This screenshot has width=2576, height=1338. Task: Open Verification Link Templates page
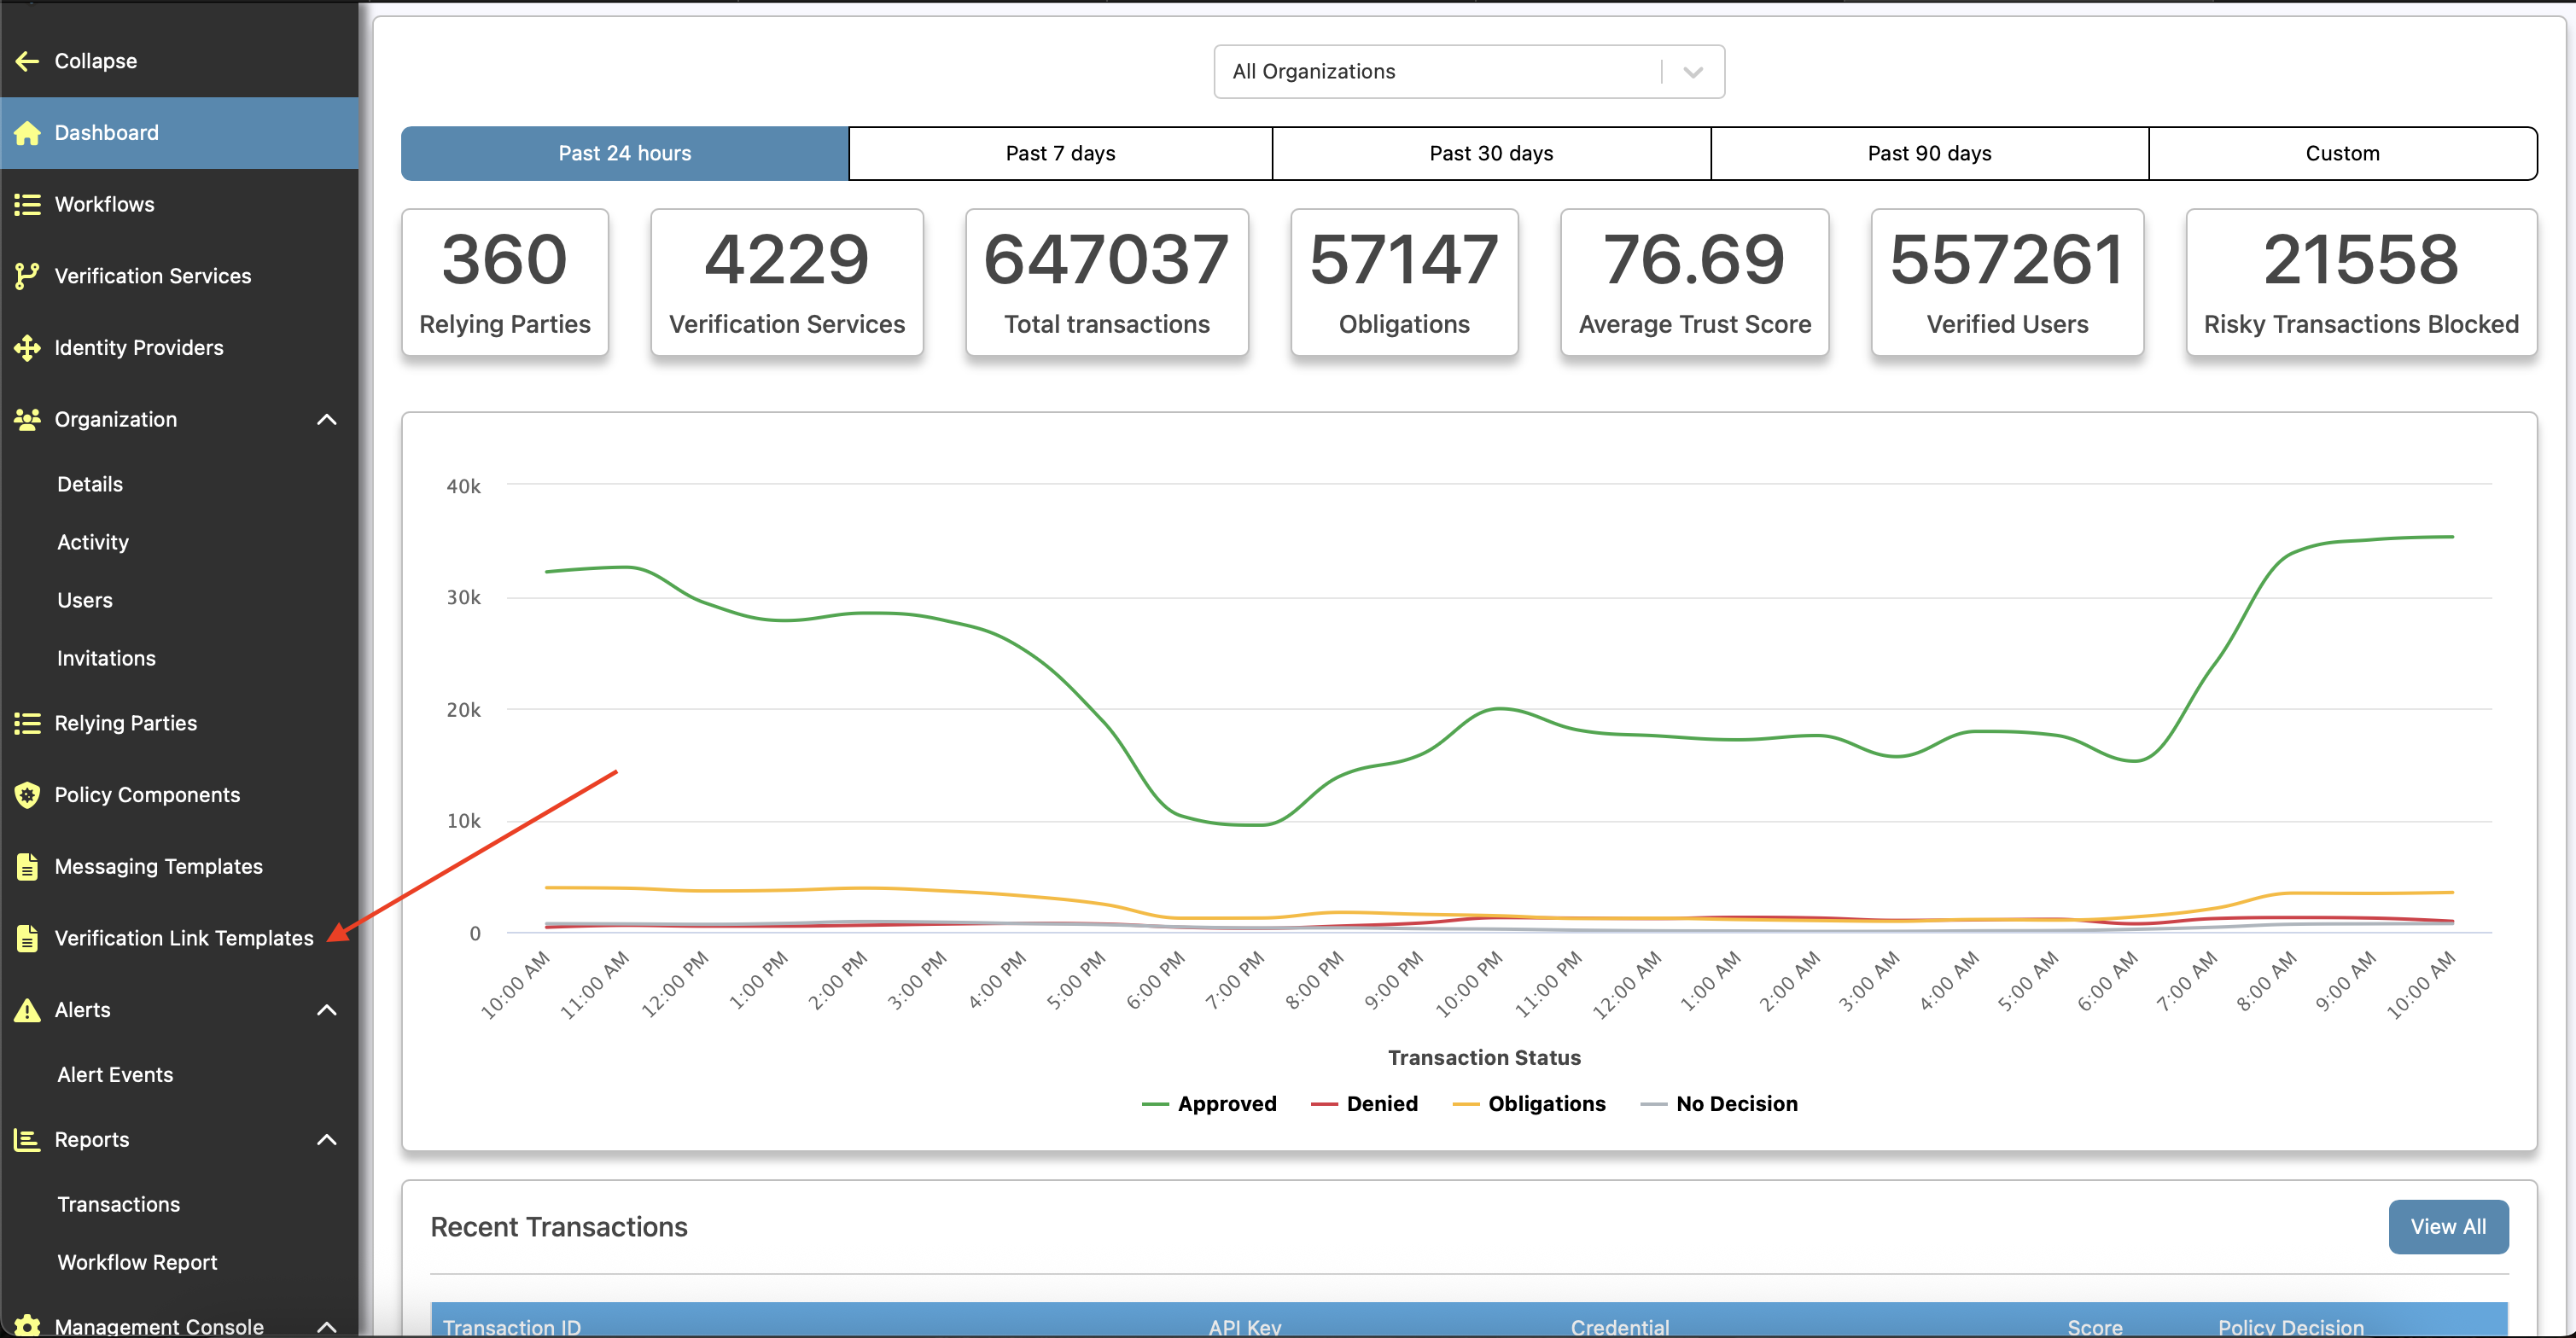point(184,939)
